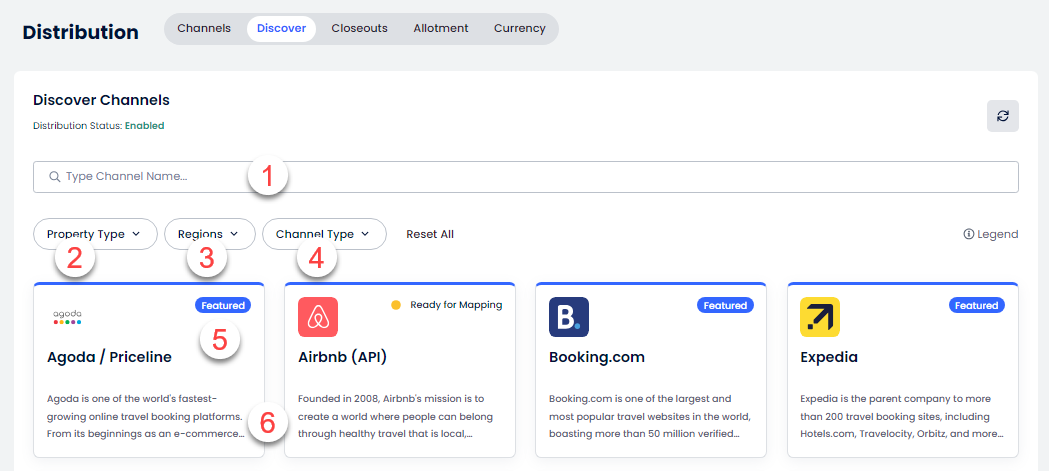Image resolution: width=1049 pixels, height=471 pixels.
Task: Click the search magnifier icon
Action: tap(54, 177)
